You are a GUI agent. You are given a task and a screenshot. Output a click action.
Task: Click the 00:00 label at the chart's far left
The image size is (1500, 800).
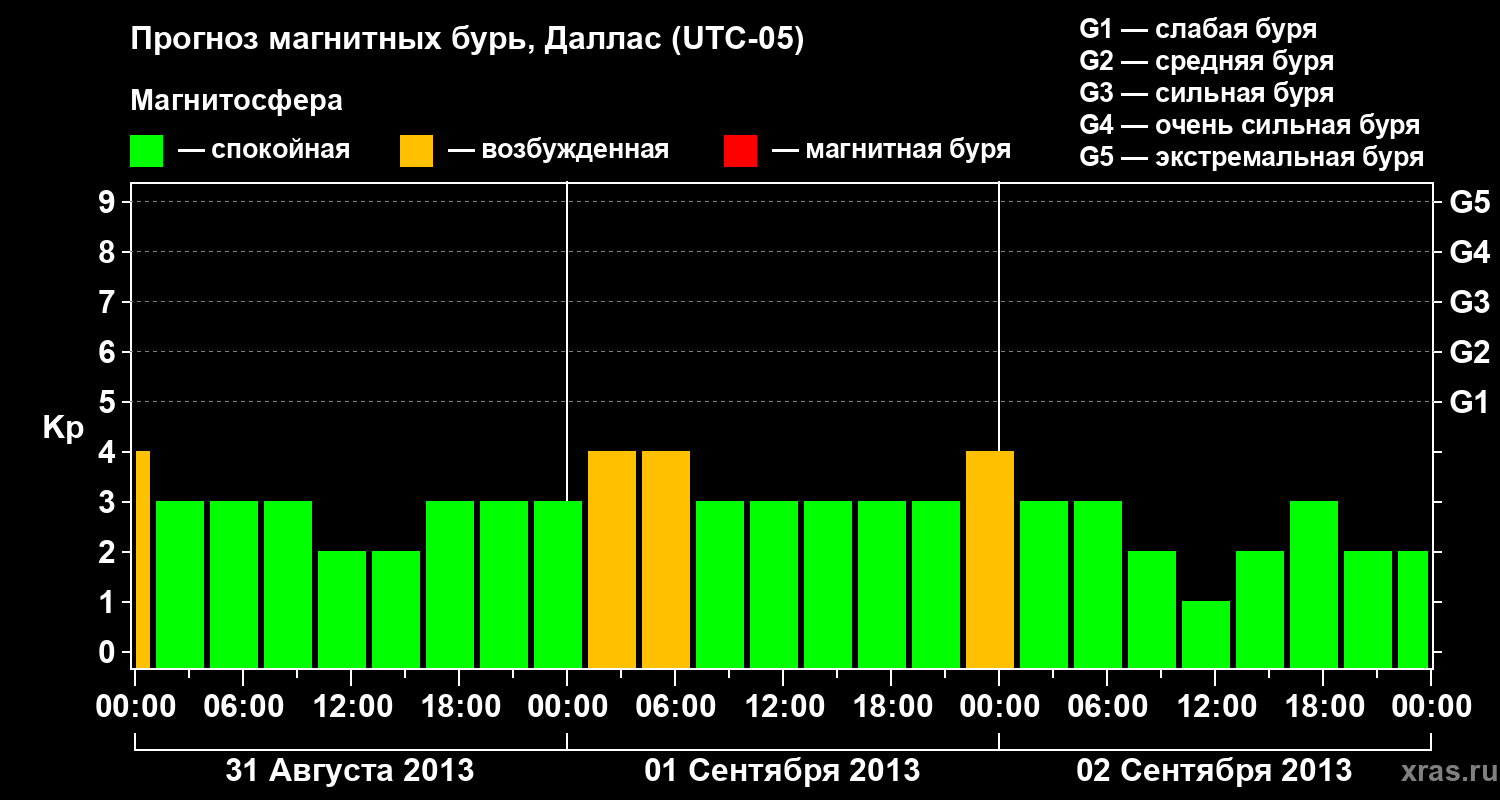click(135, 707)
